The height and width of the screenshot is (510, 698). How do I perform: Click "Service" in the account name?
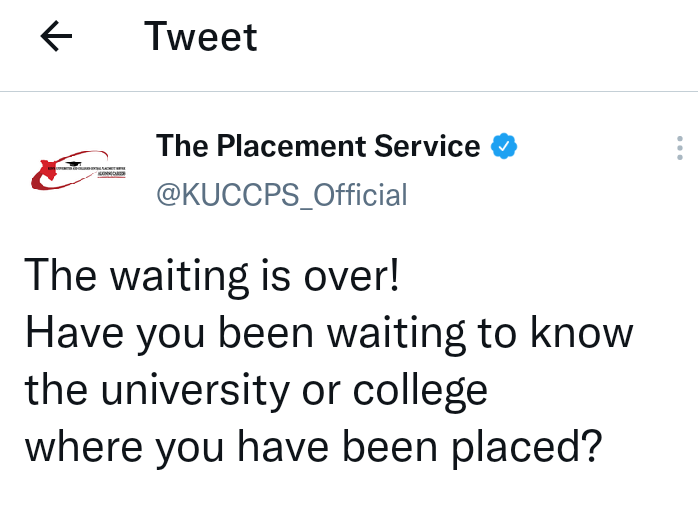tap(427, 147)
